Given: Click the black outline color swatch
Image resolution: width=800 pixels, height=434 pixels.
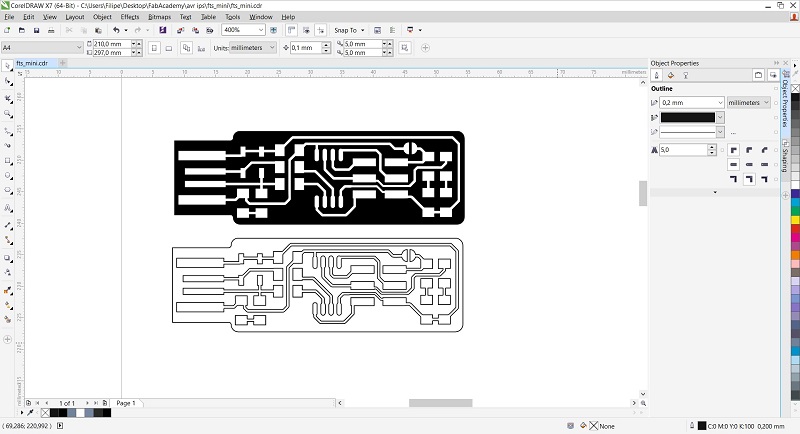Looking at the screenshot, I should [x=688, y=117].
